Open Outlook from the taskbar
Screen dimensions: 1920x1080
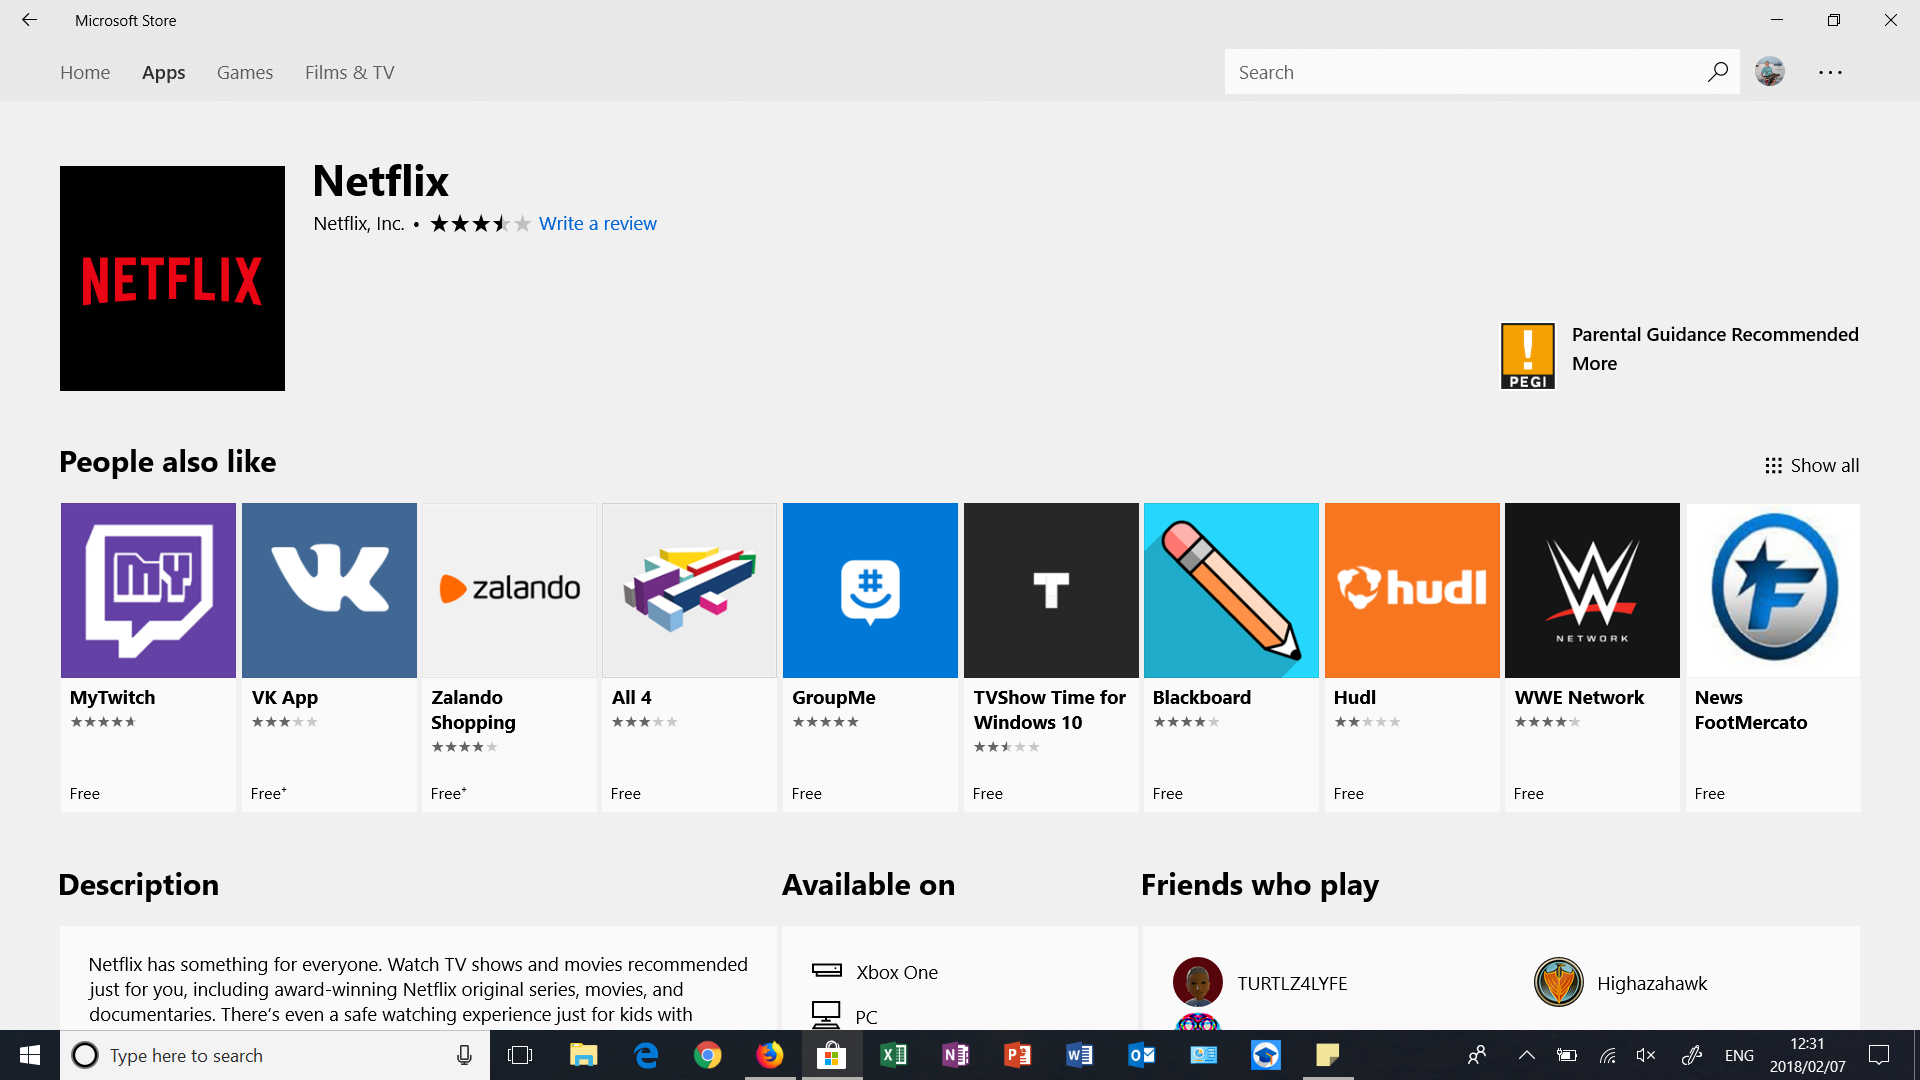[x=1142, y=1055]
